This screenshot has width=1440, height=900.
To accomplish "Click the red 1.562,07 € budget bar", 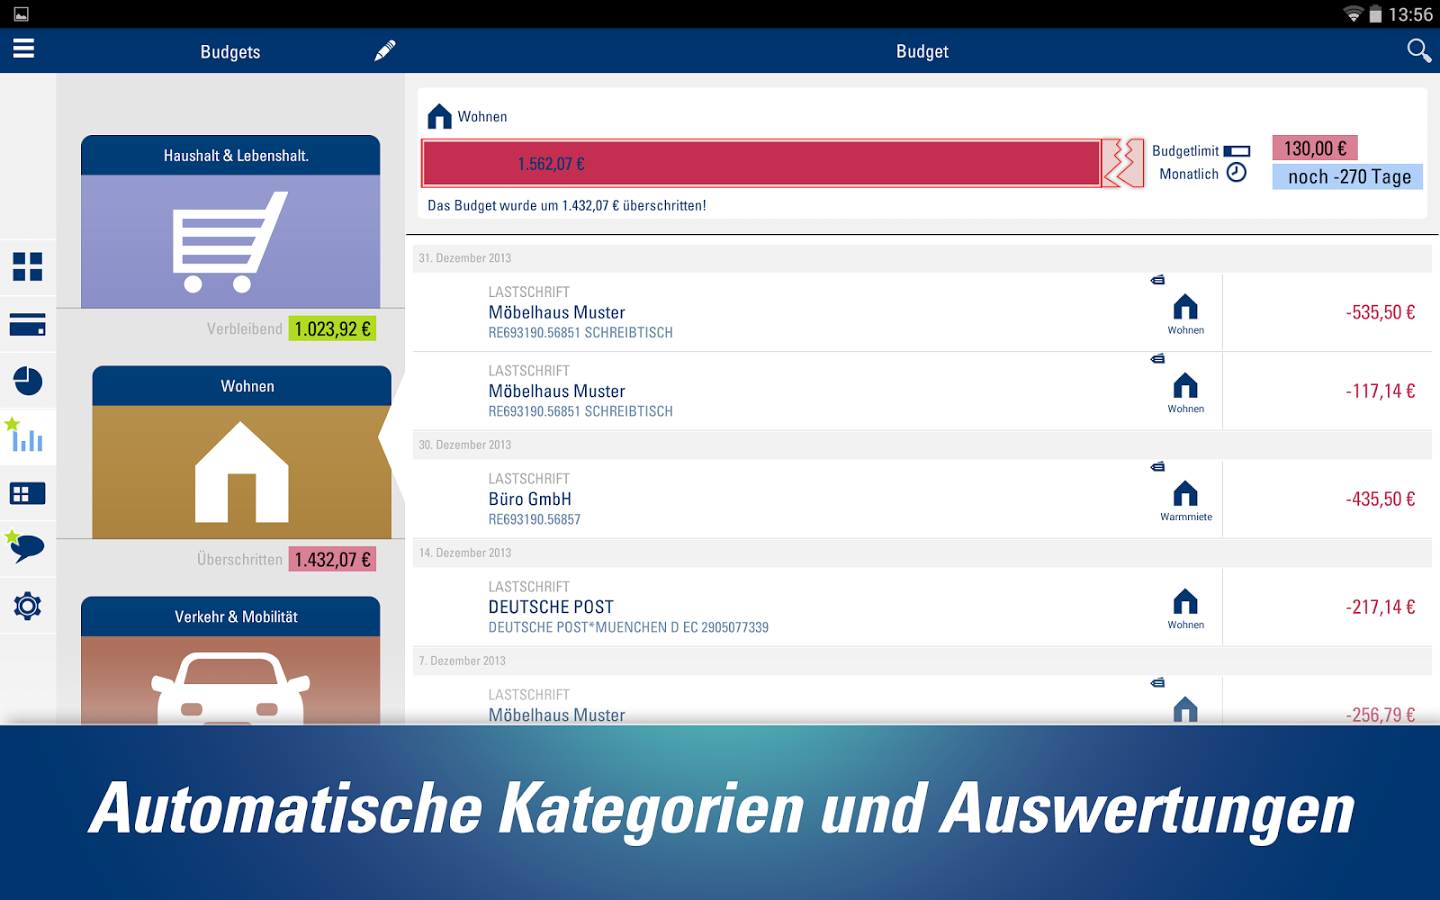I will click(760, 163).
